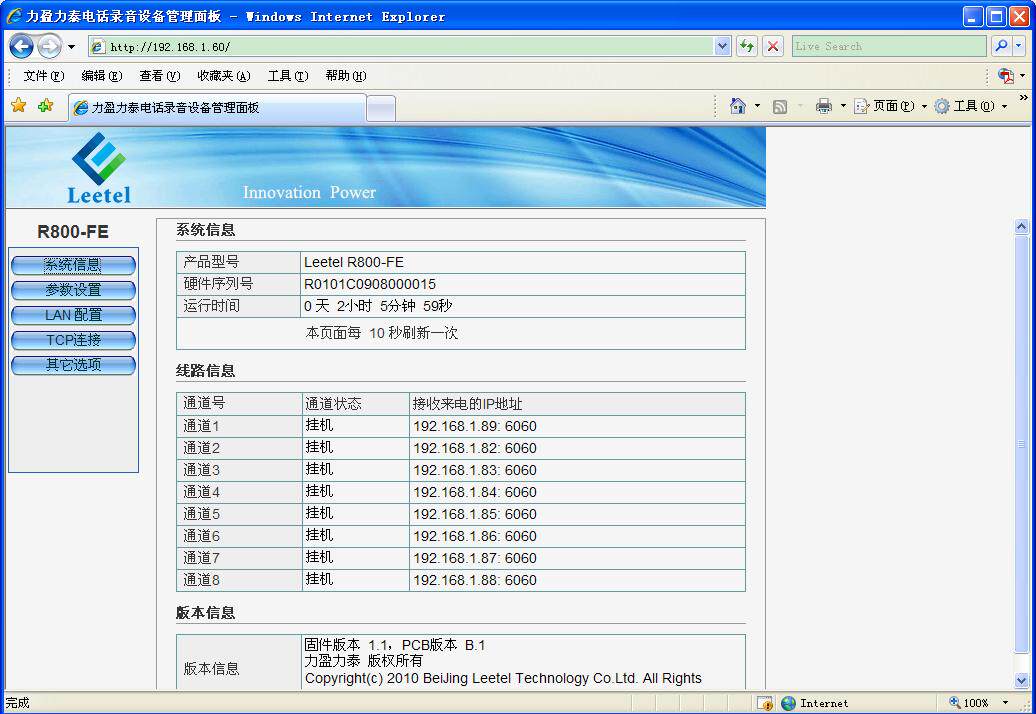
Task: Open the recent pages dropdown next to Forward
Action: point(71,47)
